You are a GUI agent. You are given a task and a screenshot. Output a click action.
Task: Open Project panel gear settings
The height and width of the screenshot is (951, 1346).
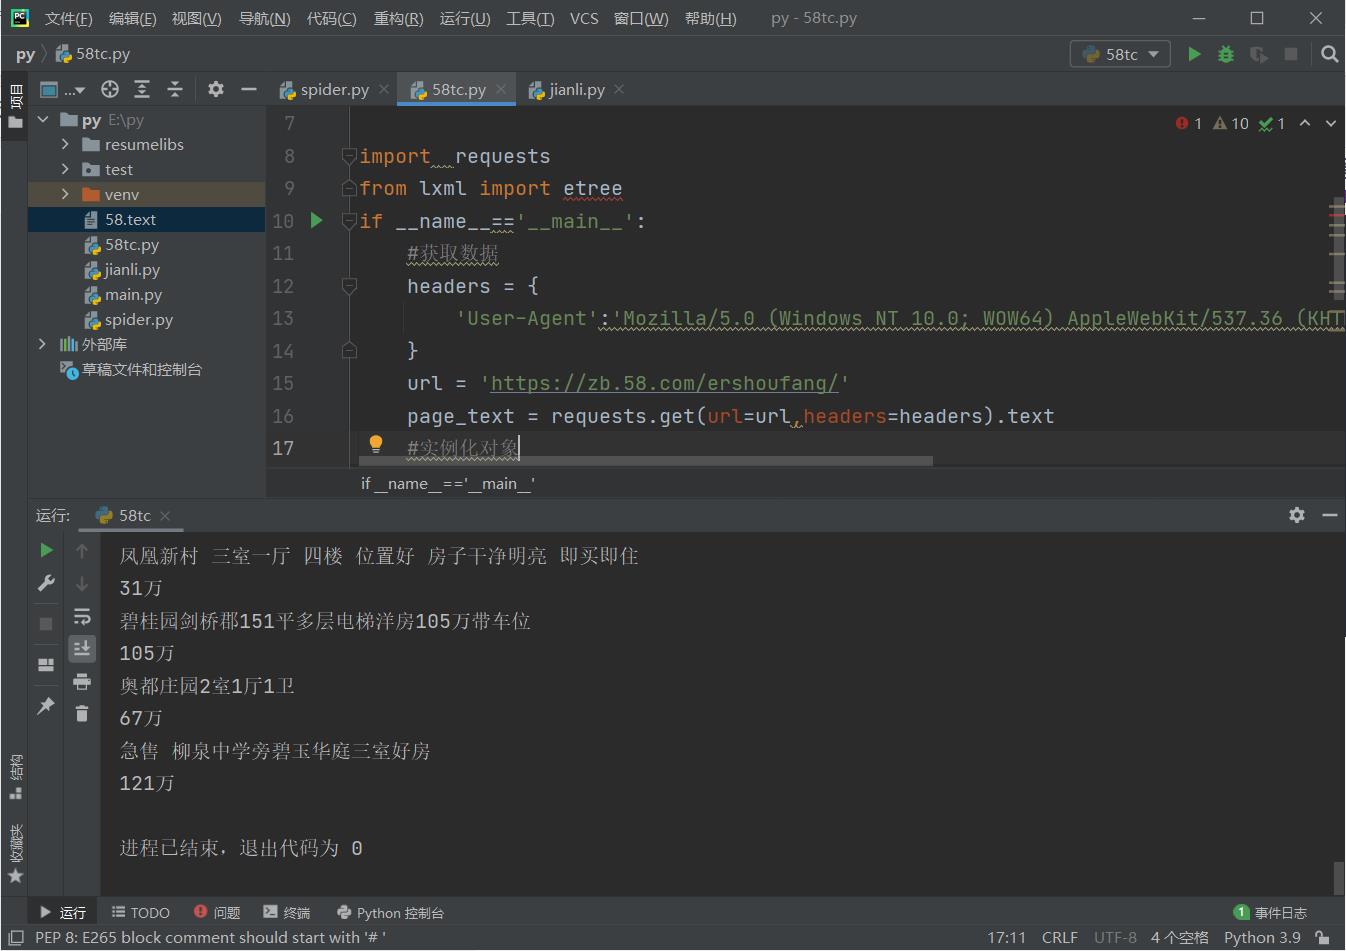coord(216,89)
